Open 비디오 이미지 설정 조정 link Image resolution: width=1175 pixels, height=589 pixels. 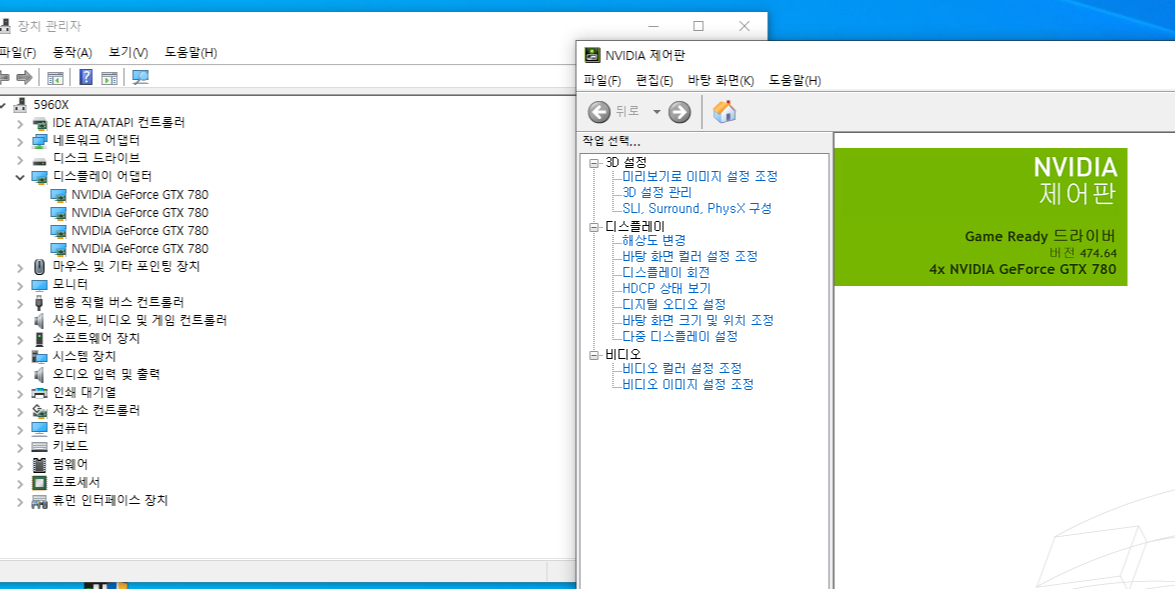pyautogui.click(x=688, y=384)
